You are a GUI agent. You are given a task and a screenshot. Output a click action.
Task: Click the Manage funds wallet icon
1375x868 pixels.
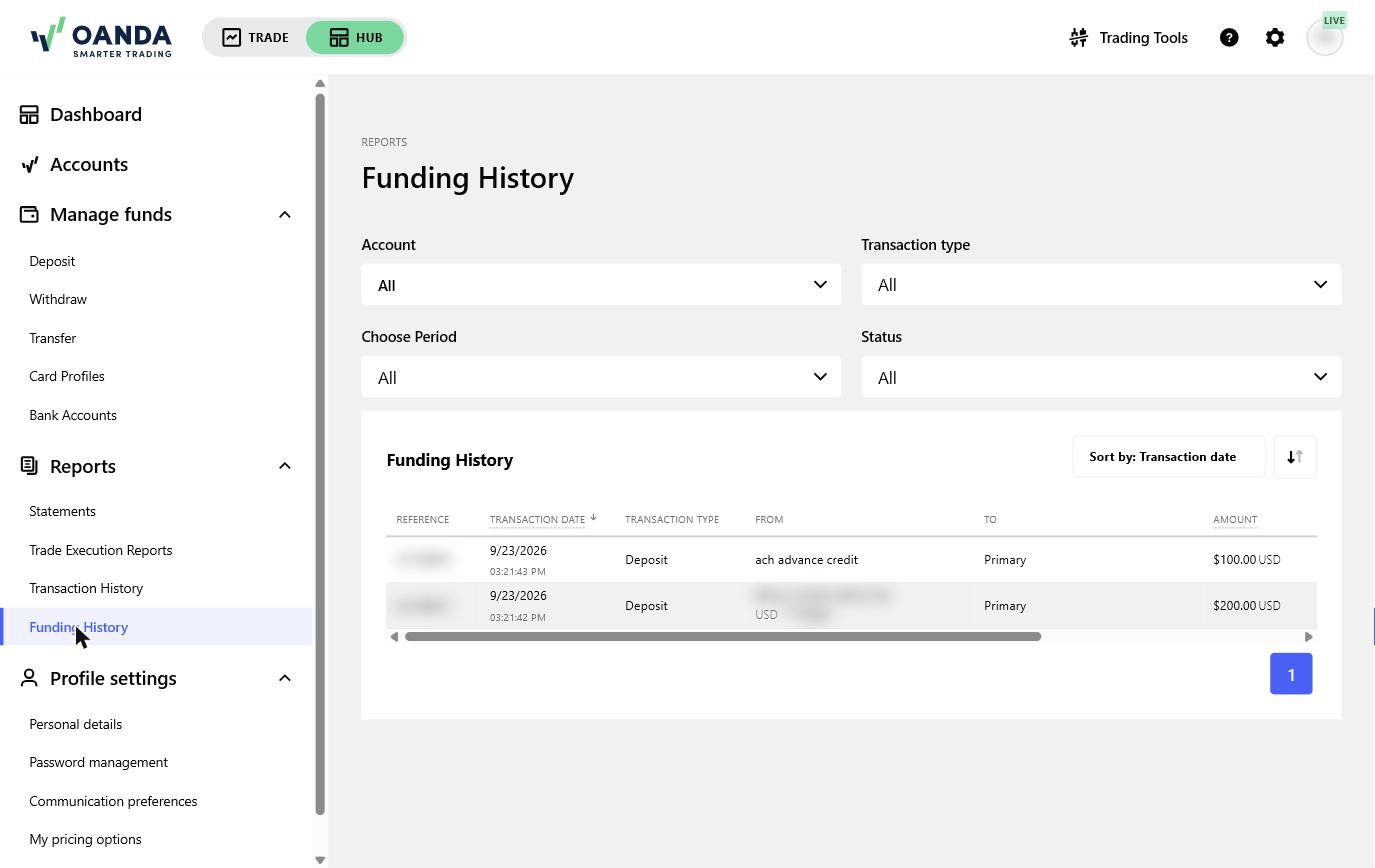click(29, 214)
